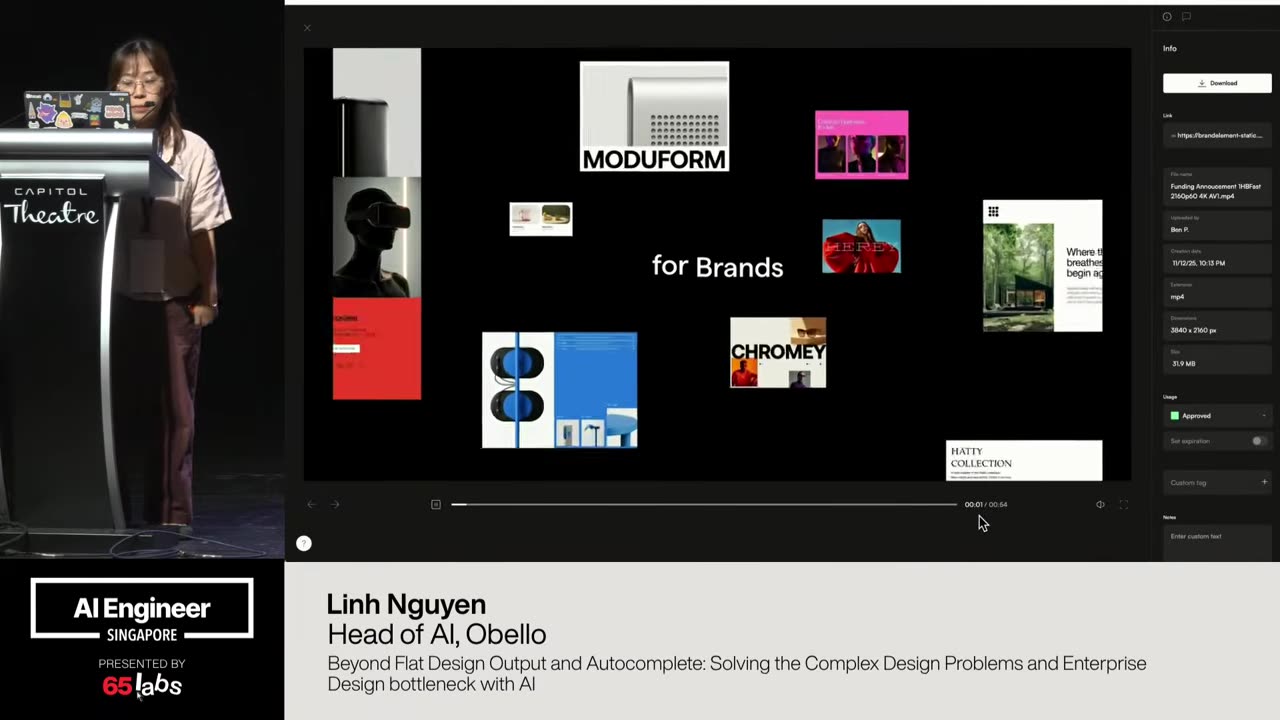The image size is (1280, 720).
Task: Click the Custom tag field
Action: point(1217,482)
